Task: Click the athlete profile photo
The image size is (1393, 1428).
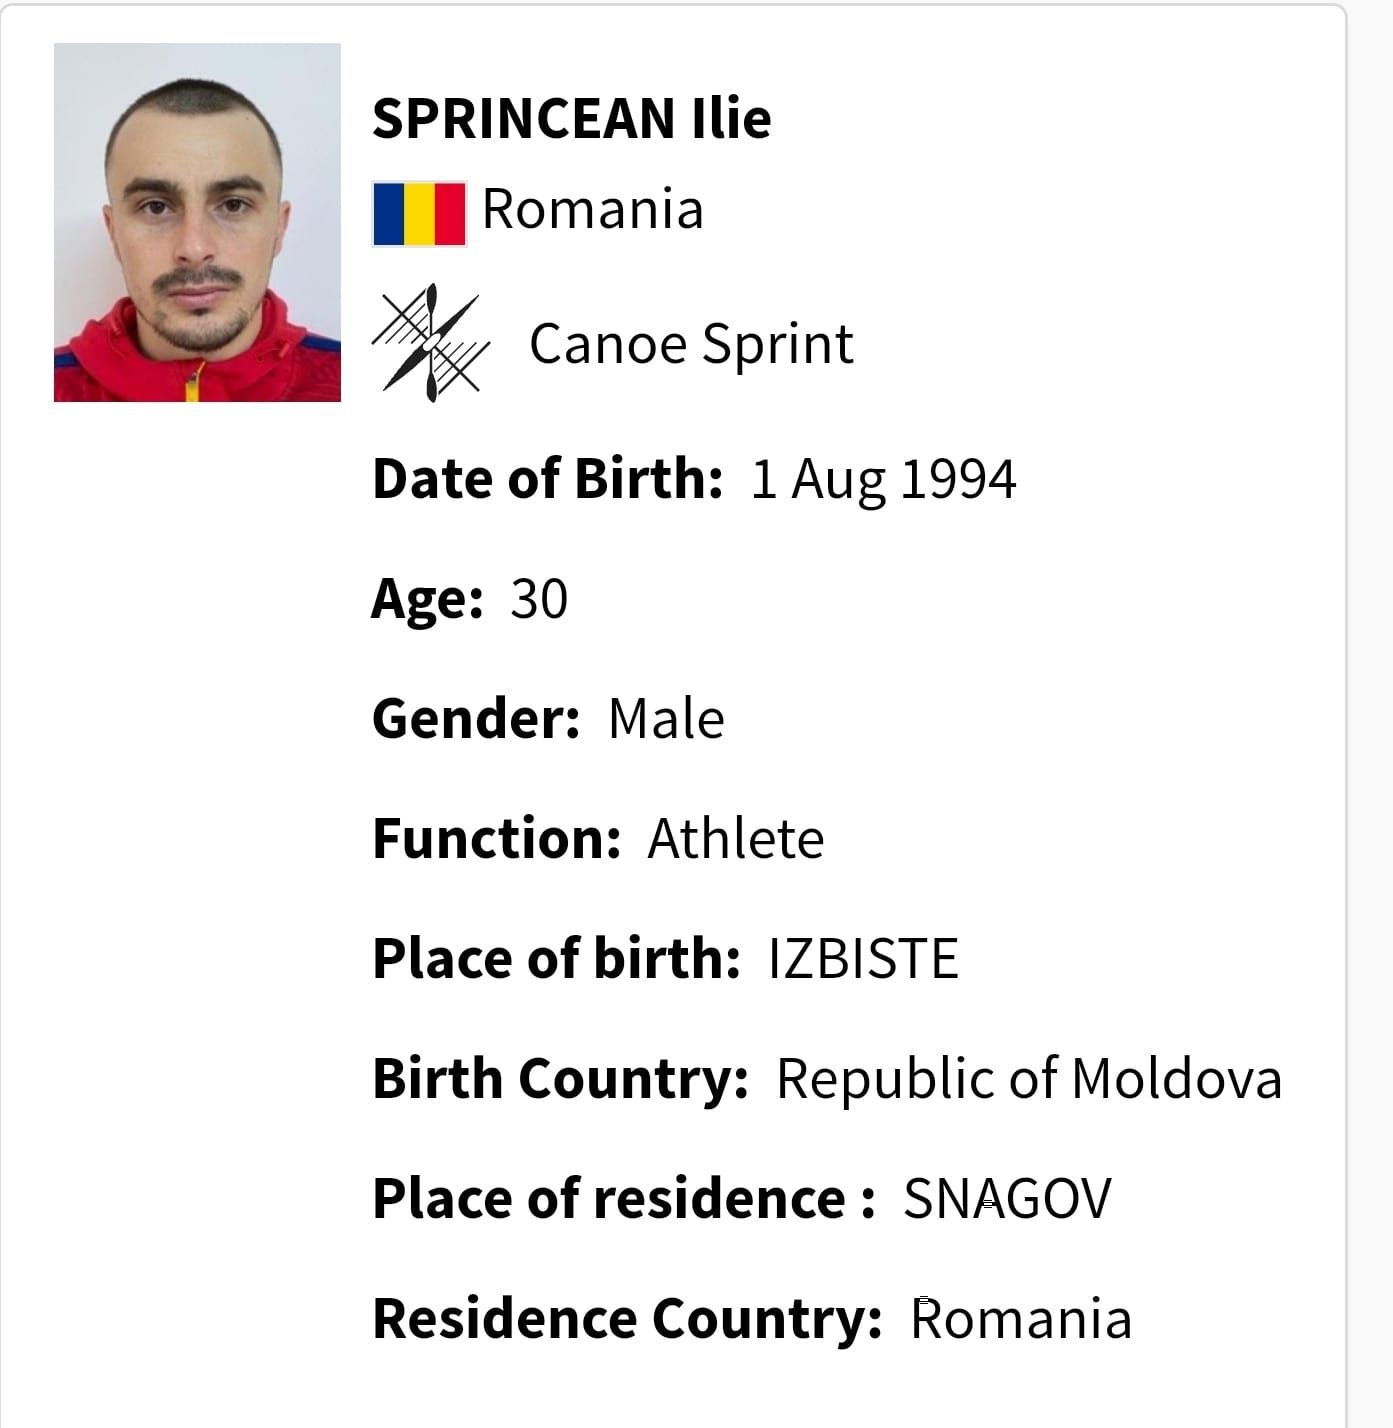Action: [x=197, y=222]
